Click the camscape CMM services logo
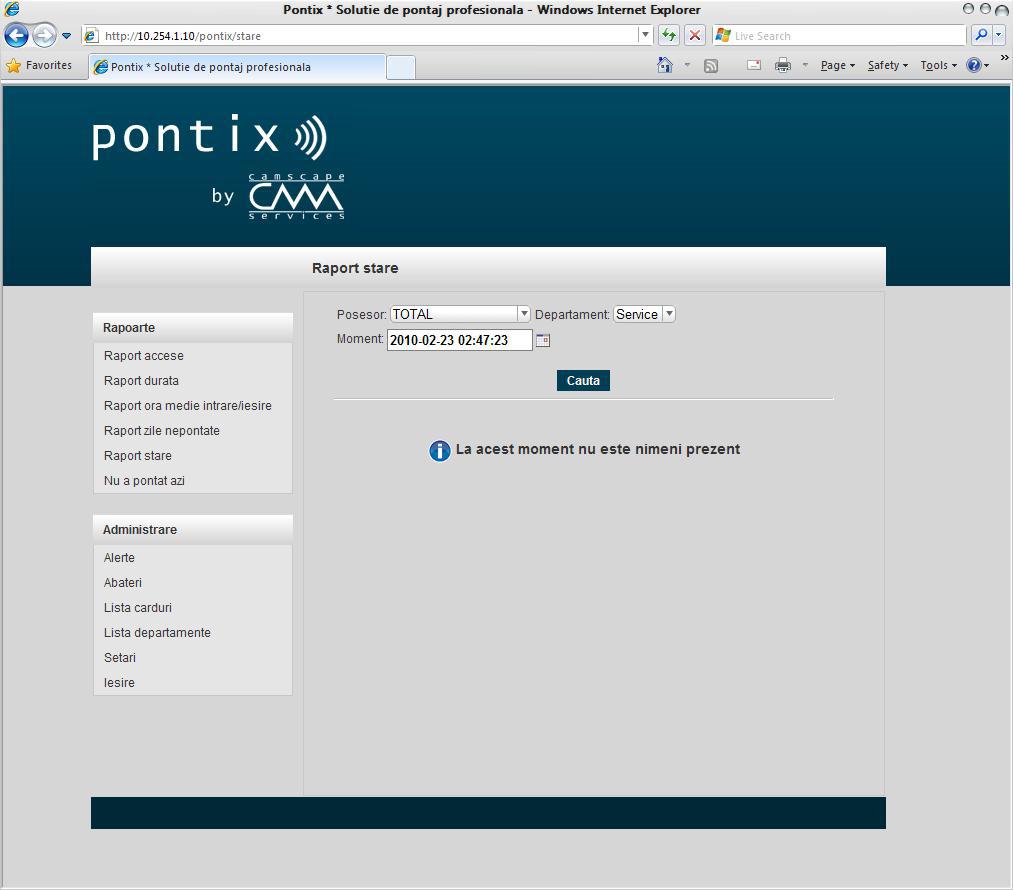 (x=297, y=196)
